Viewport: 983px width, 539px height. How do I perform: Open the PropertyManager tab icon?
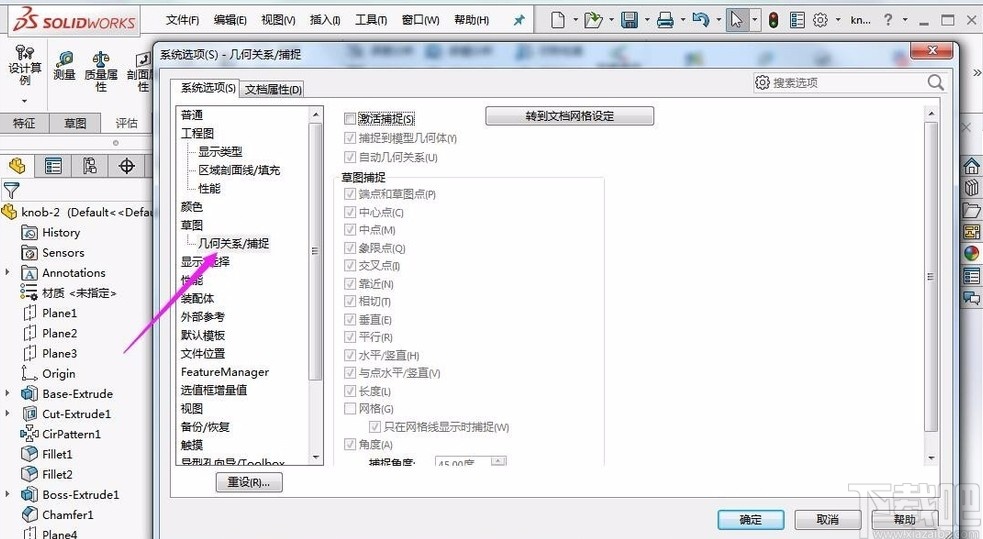pyautogui.click(x=53, y=166)
